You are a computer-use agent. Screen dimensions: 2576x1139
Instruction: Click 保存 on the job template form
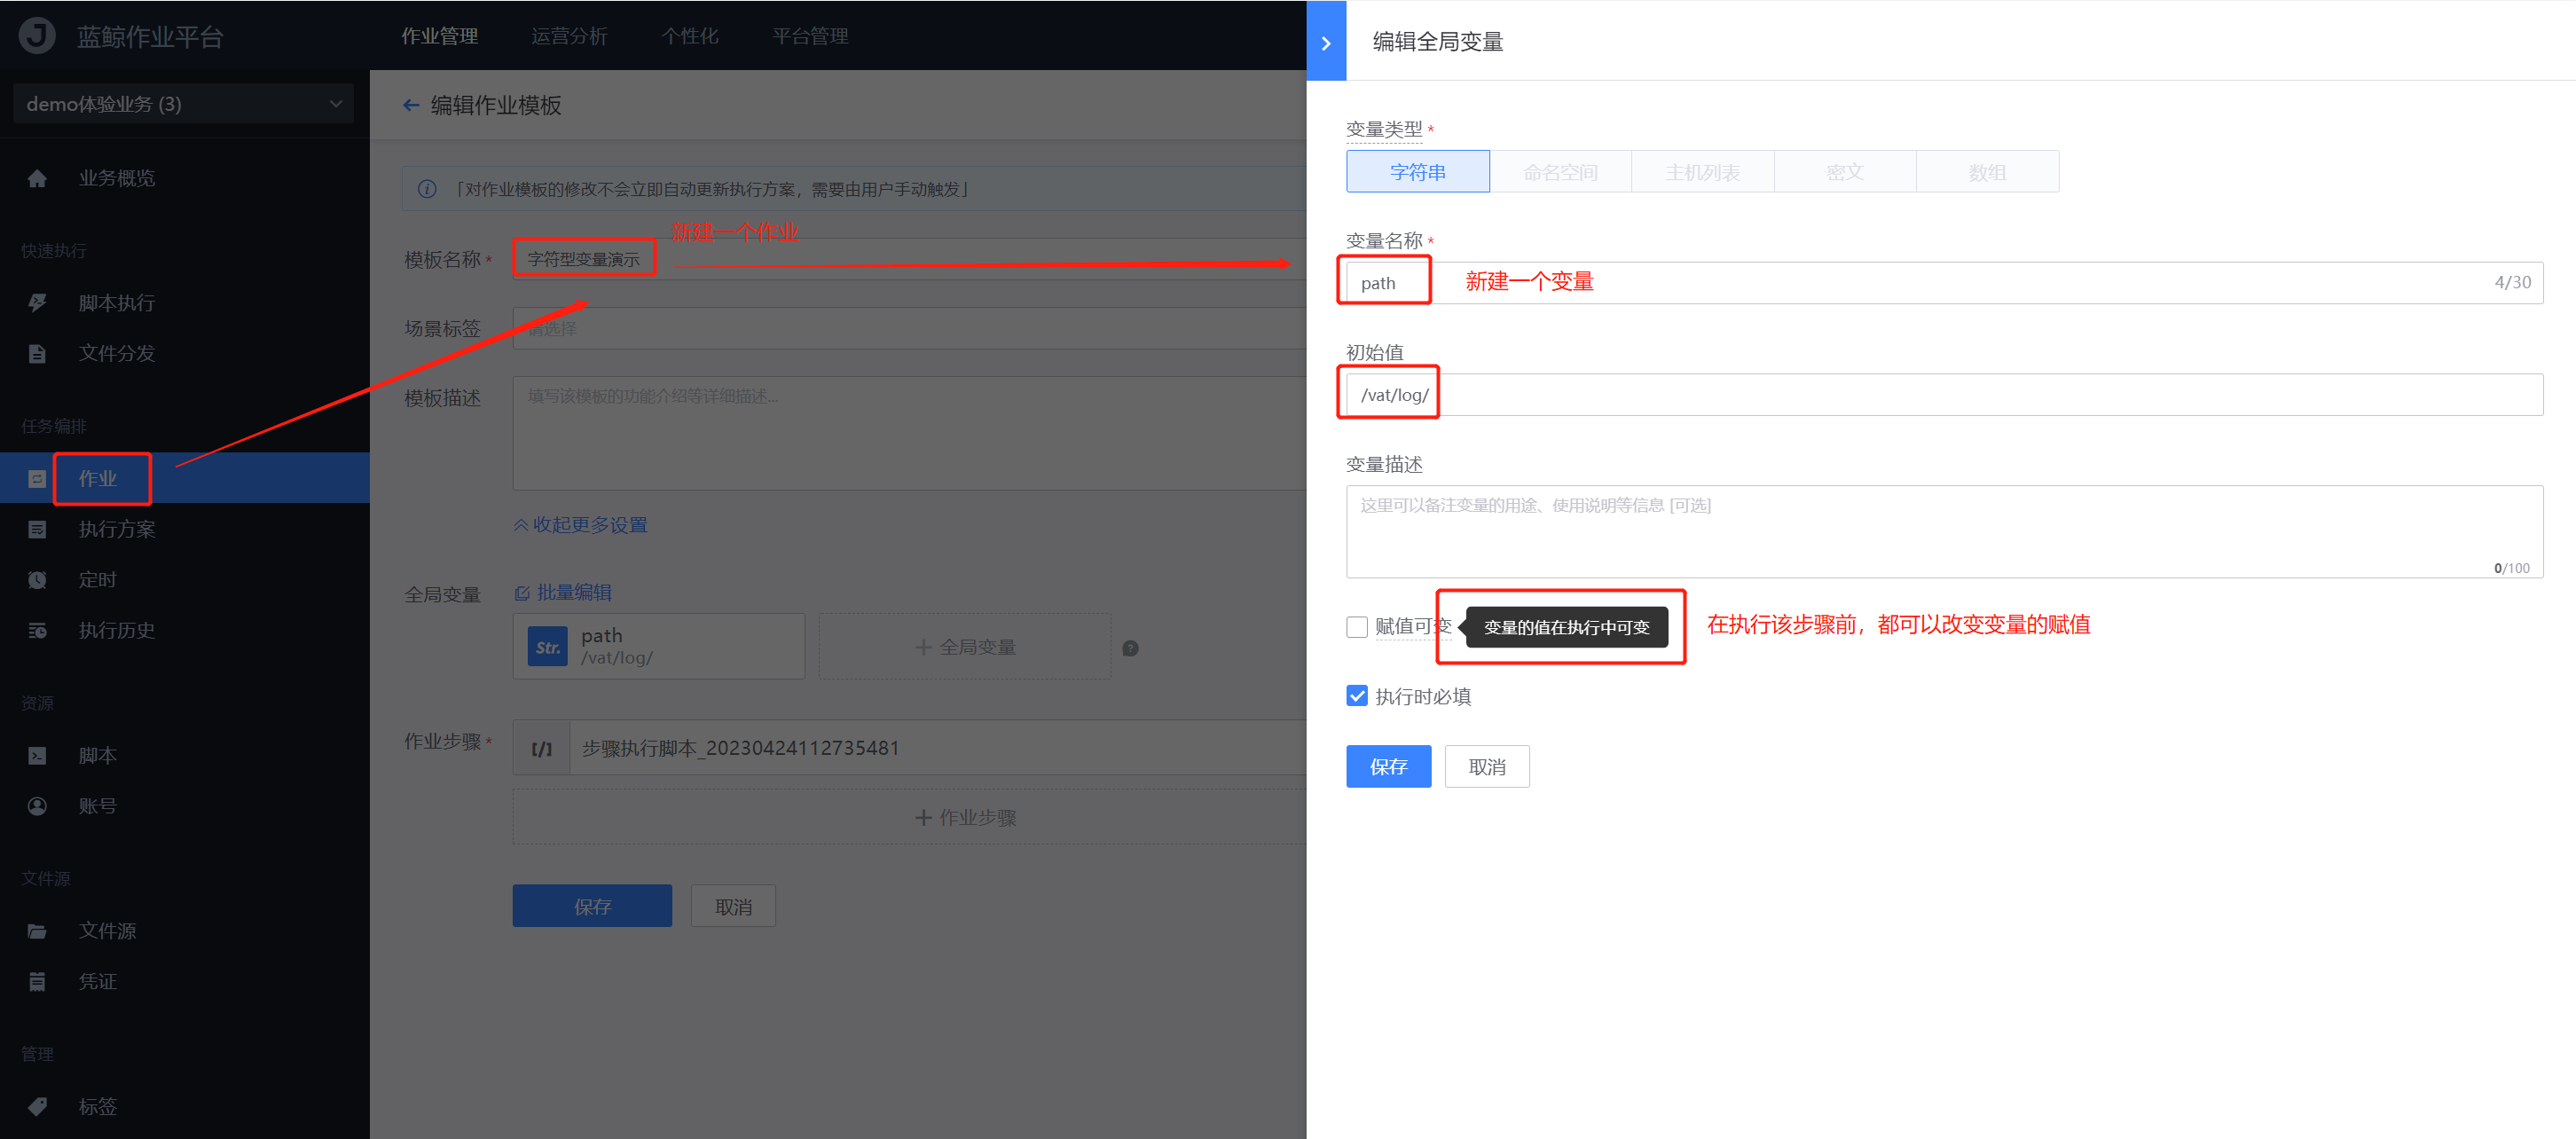592,906
